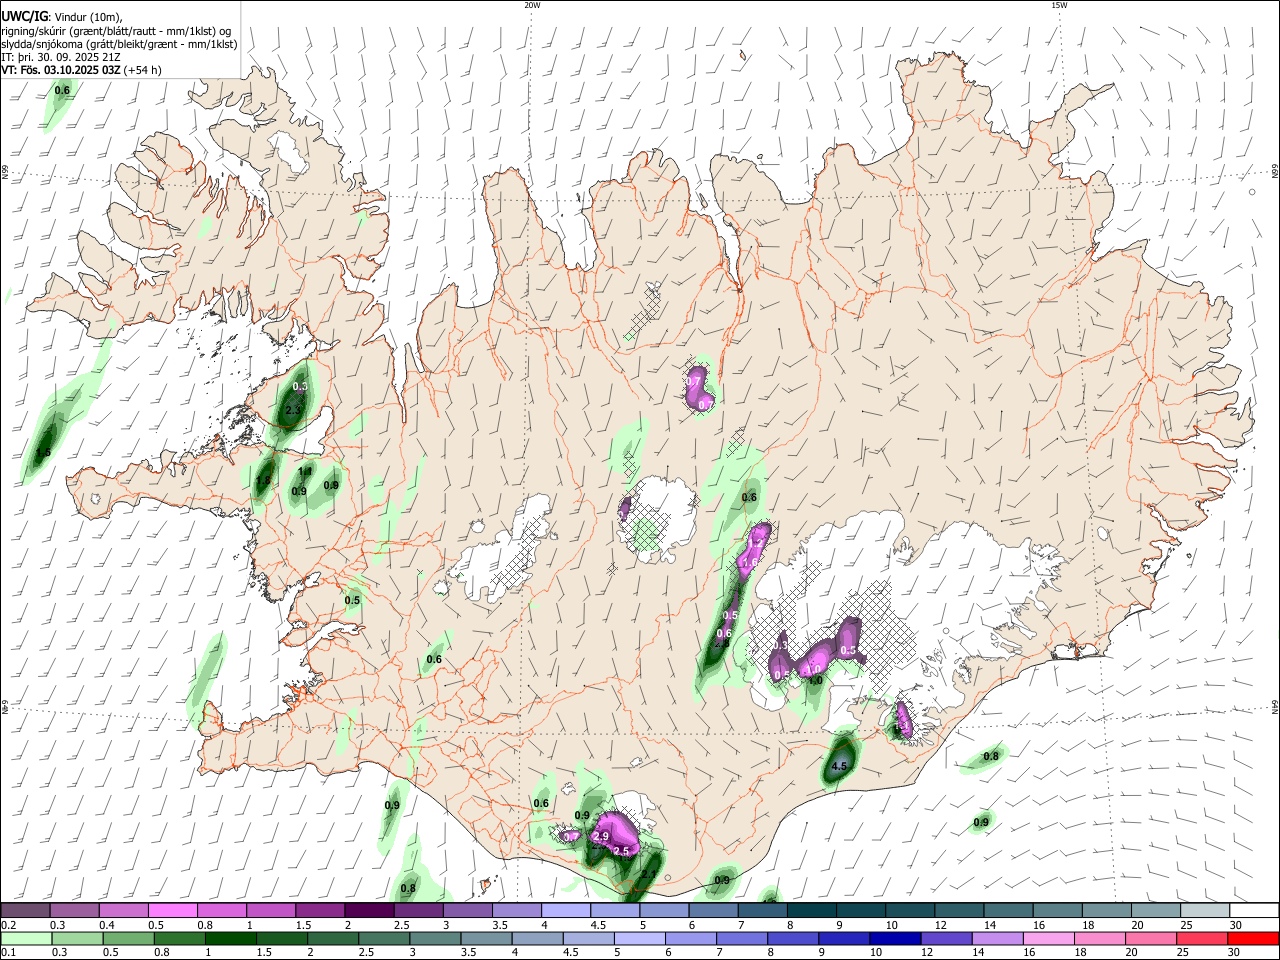
Task: Click the light pink 16 rain legend swatch
Action: [x=1048, y=939]
